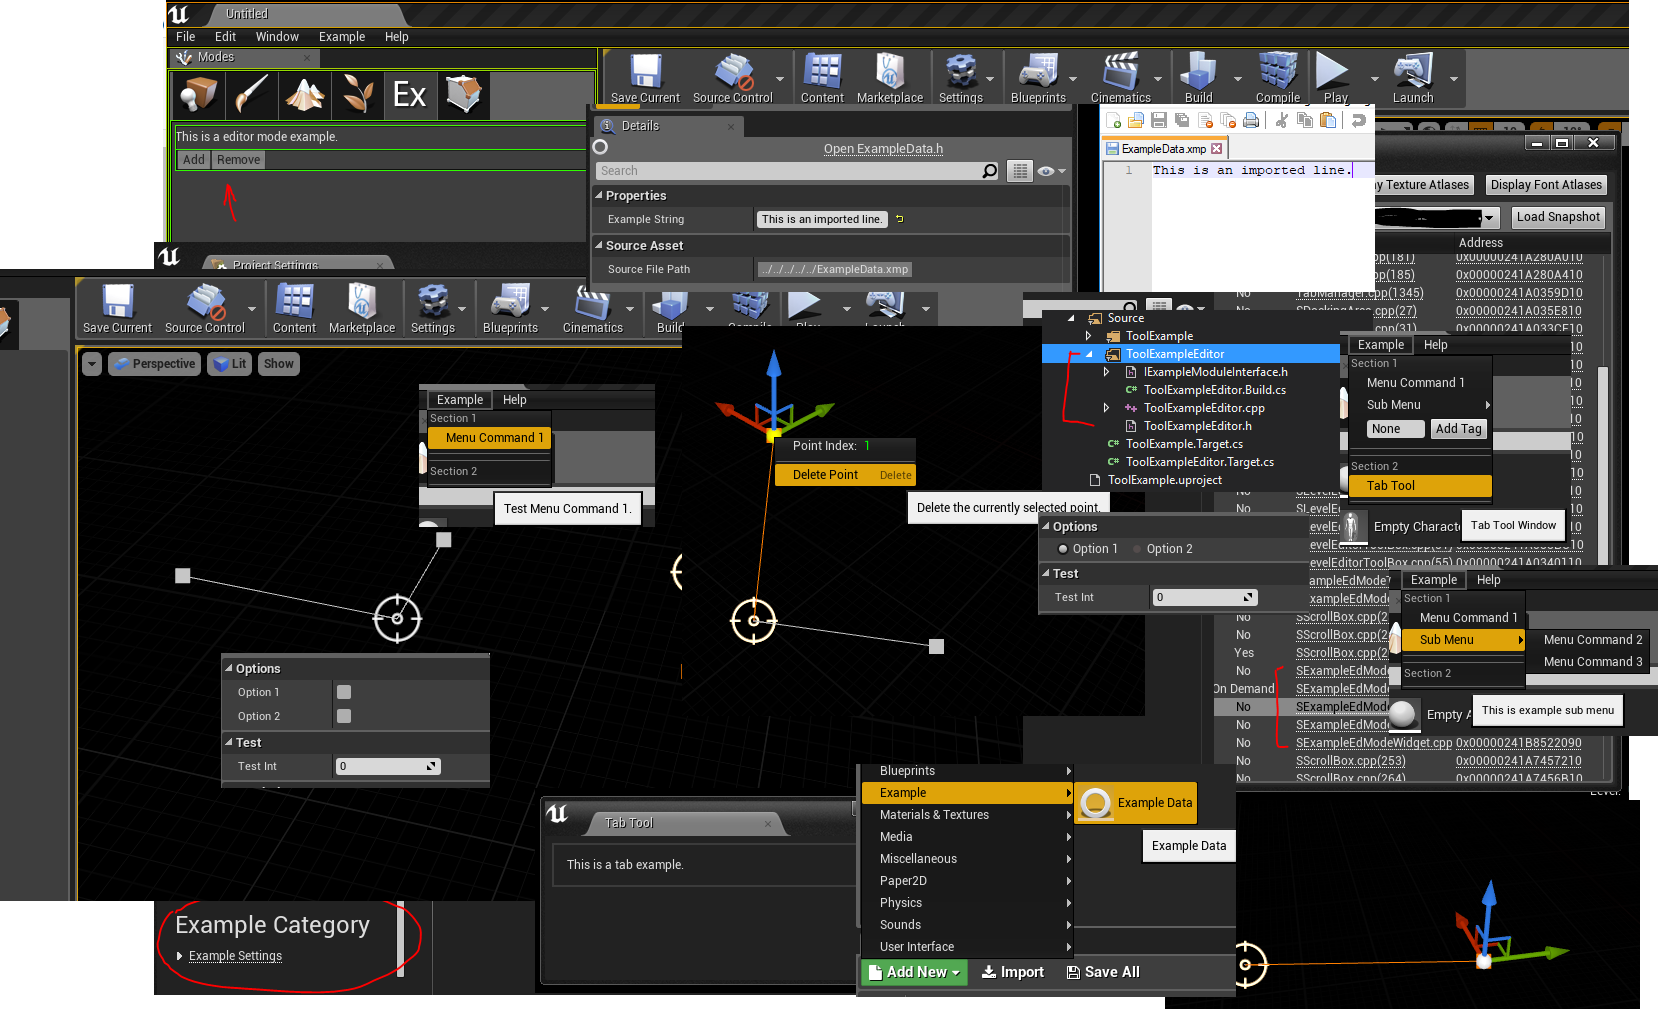Viewport: 1658px width, 1009px height.
Task: Click the Load Snapshot button
Action: tap(1558, 217)
